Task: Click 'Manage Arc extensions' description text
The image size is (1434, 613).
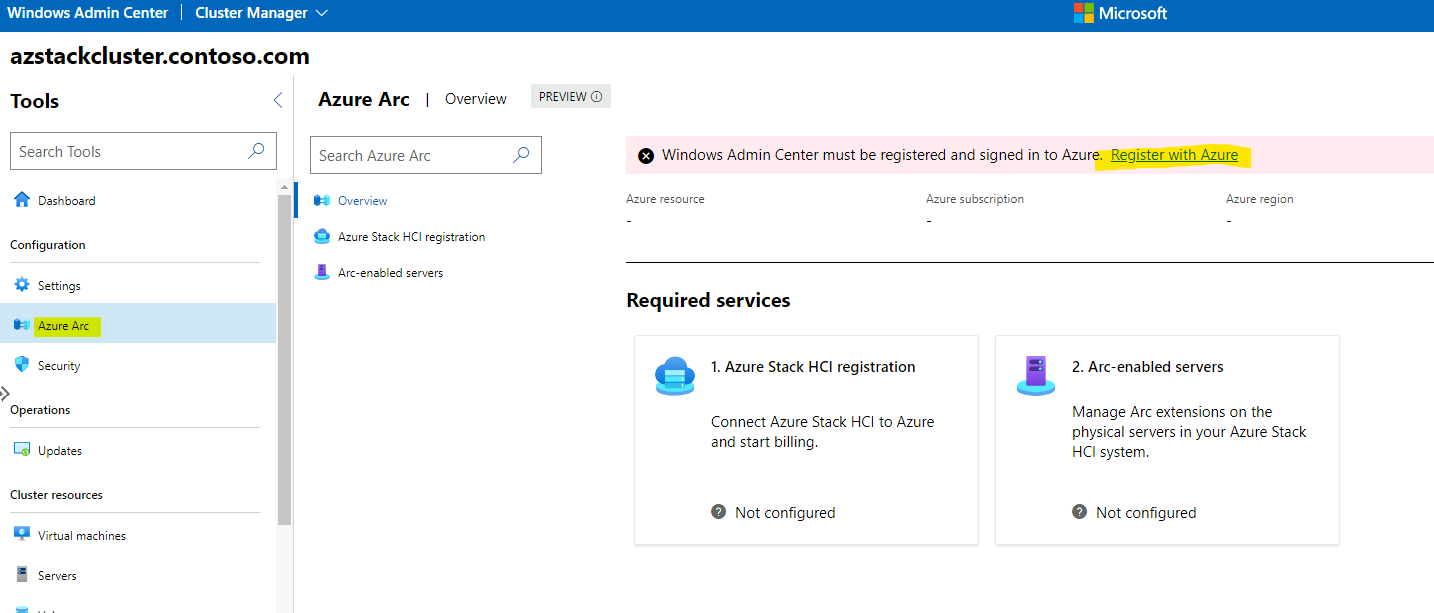Action: (1189, 432)
